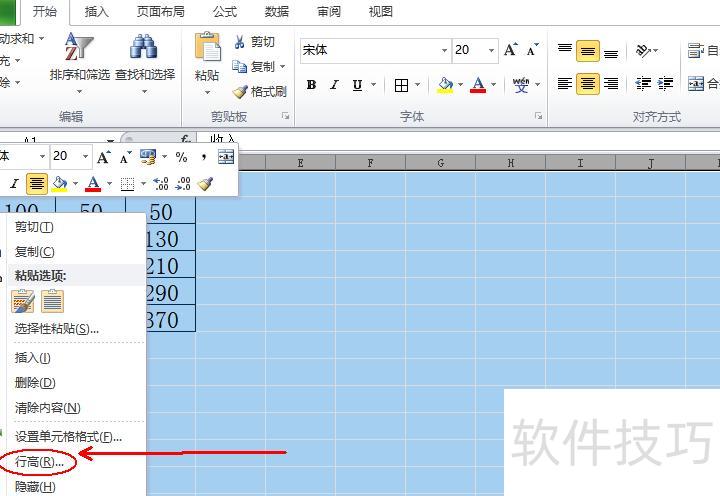Click the wrap text icon

point(695,51)
